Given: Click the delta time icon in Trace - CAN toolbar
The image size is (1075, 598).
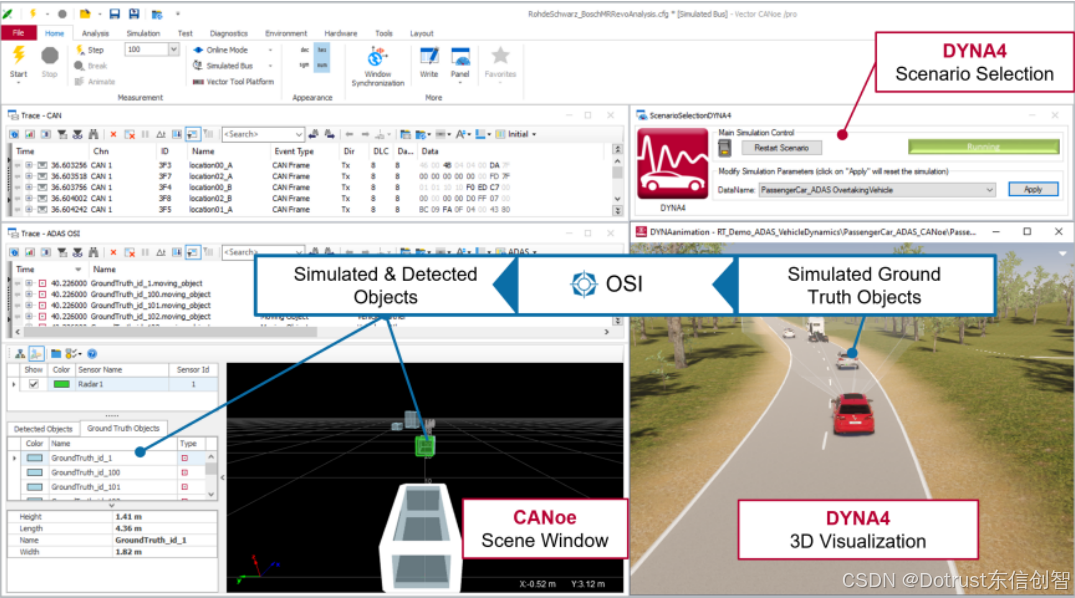Looking at the screenshot, I should tap(160, 134).
